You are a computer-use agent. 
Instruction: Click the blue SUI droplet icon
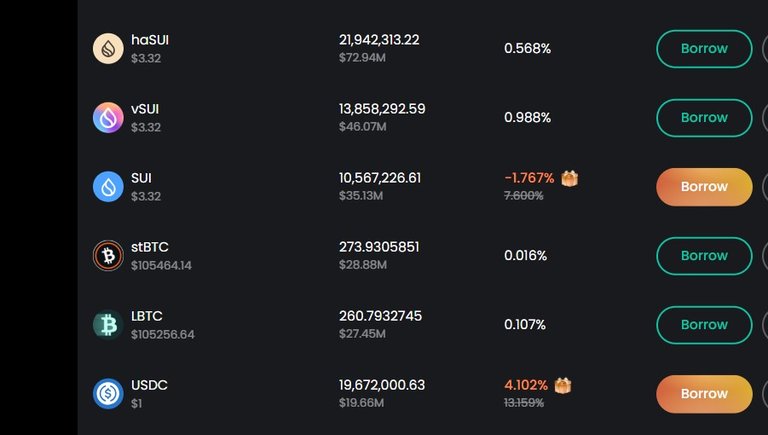click(x=108, y=187)
